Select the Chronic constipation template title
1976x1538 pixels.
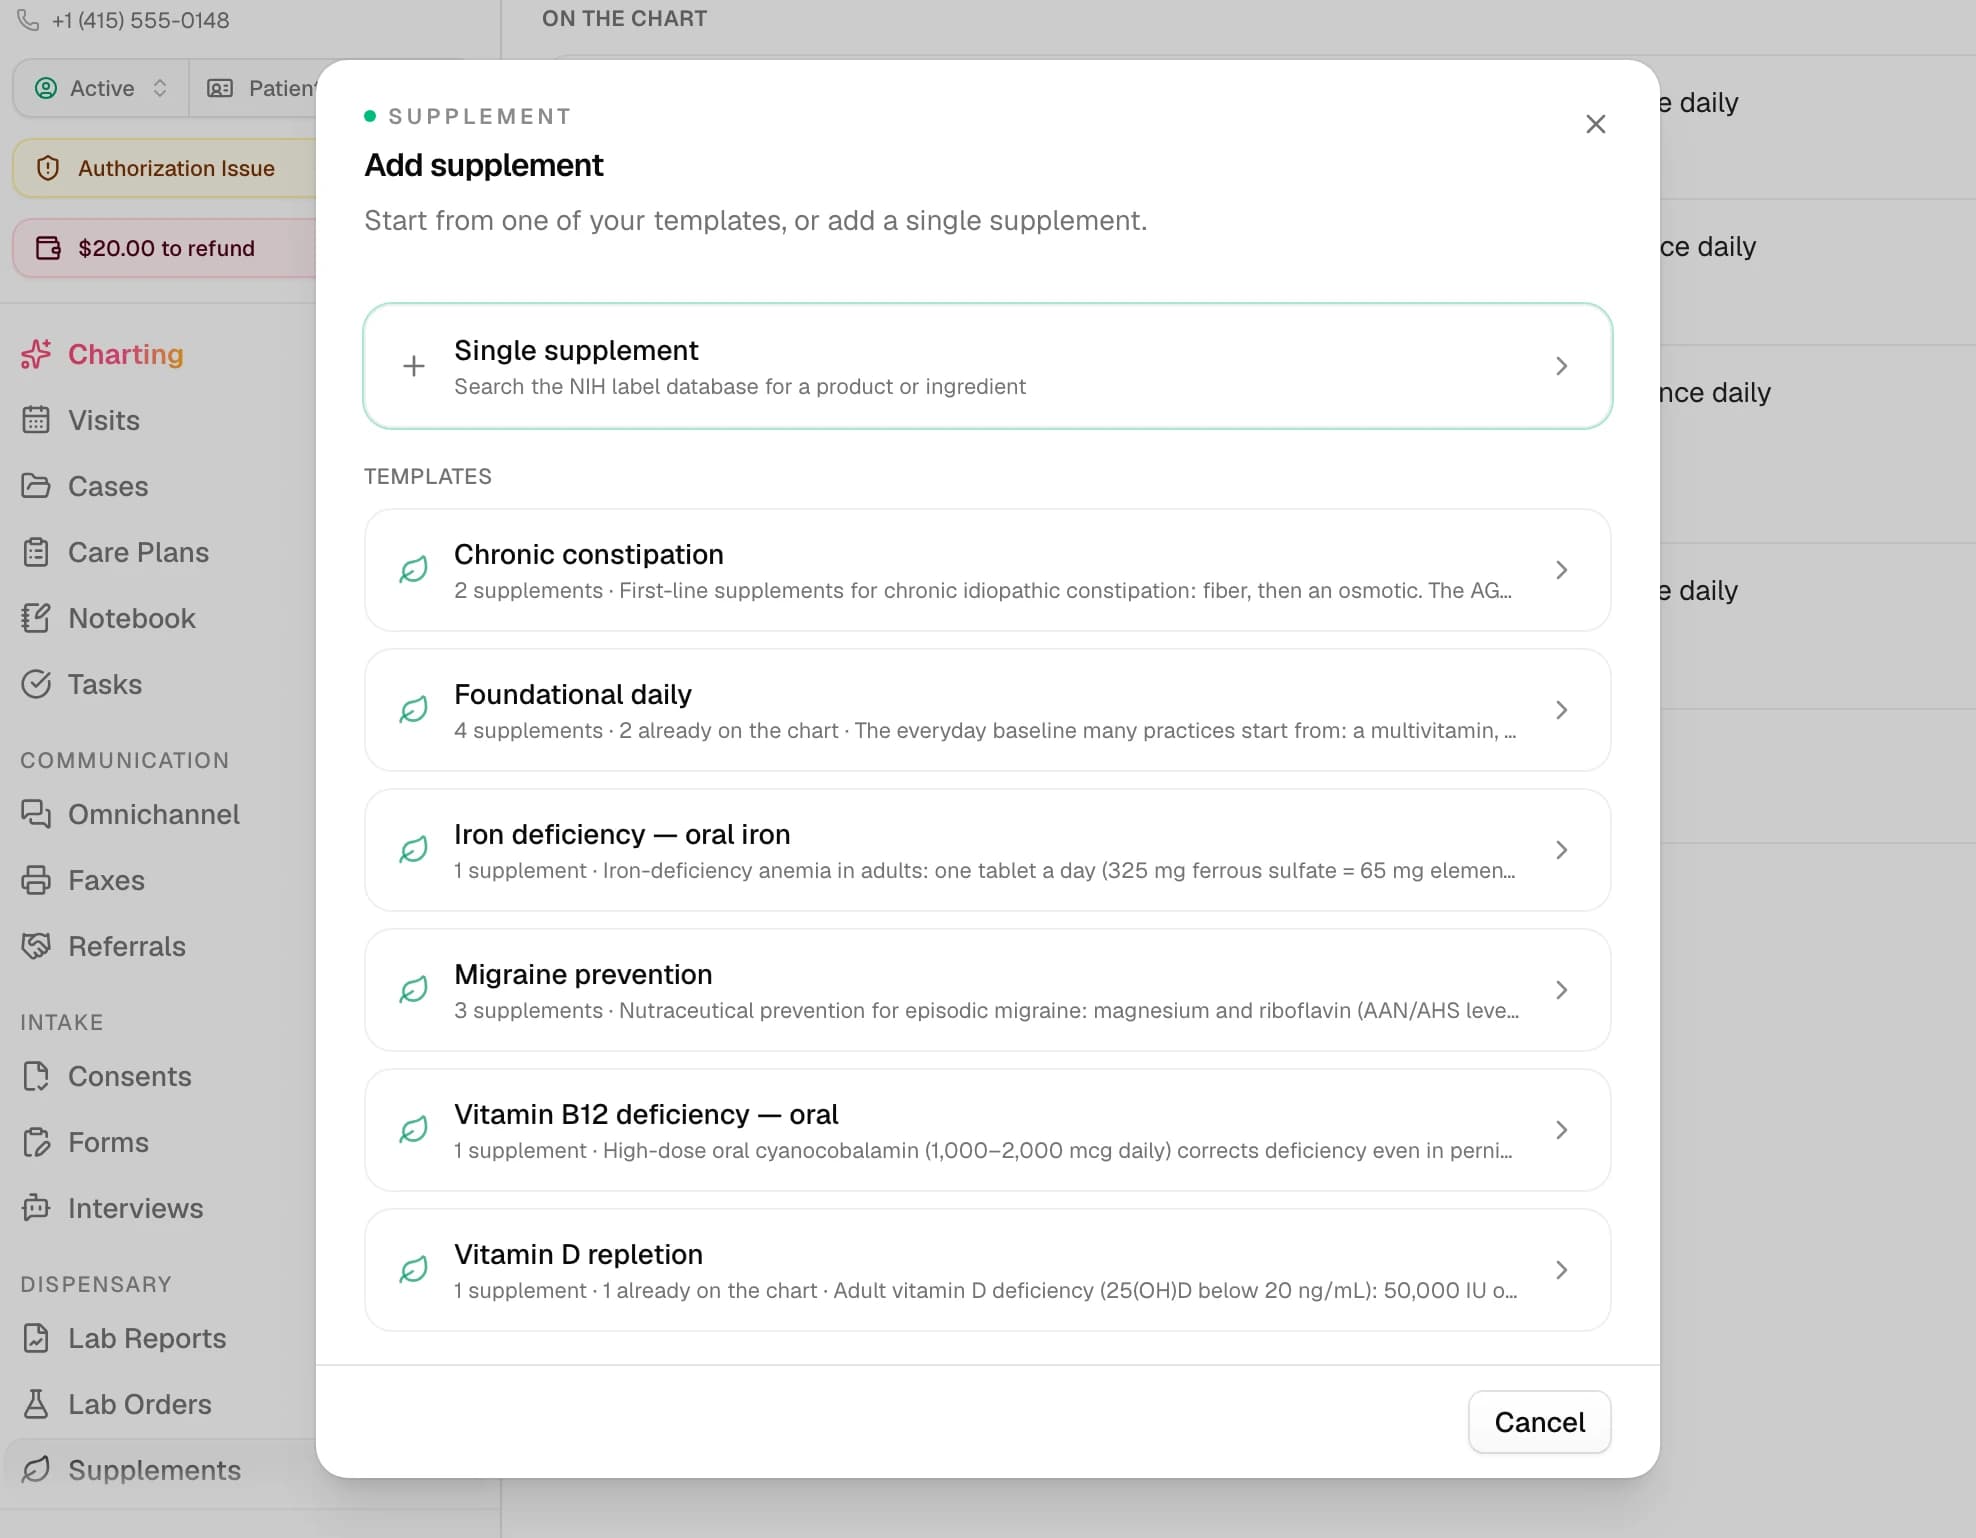pos(588,554)
